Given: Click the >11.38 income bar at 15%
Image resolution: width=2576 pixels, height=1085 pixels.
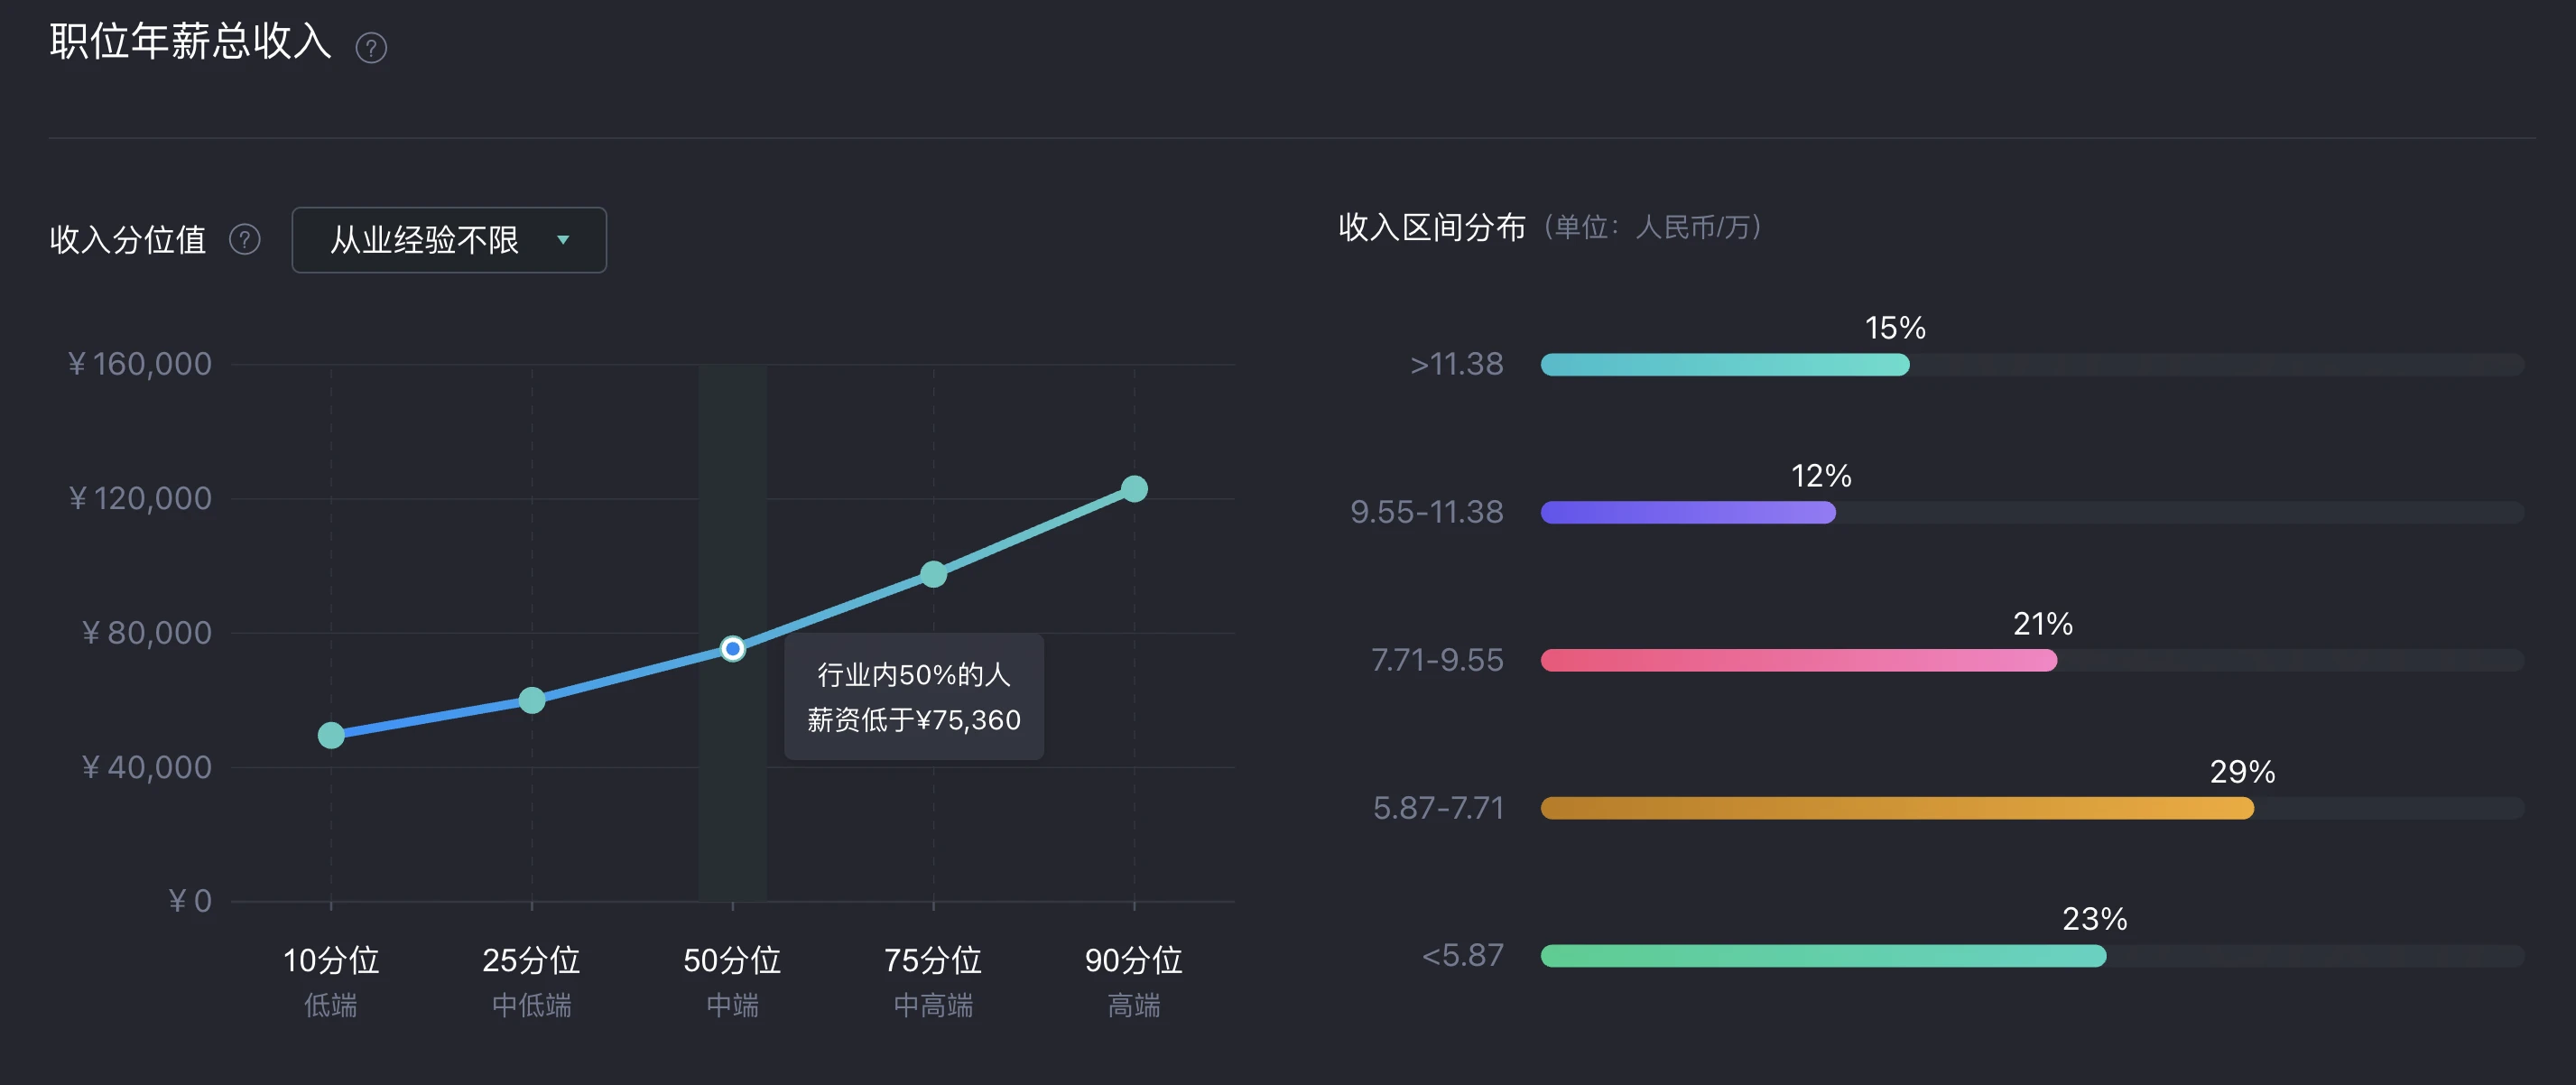Looking at the screenshot, I should pos(1725,365).
